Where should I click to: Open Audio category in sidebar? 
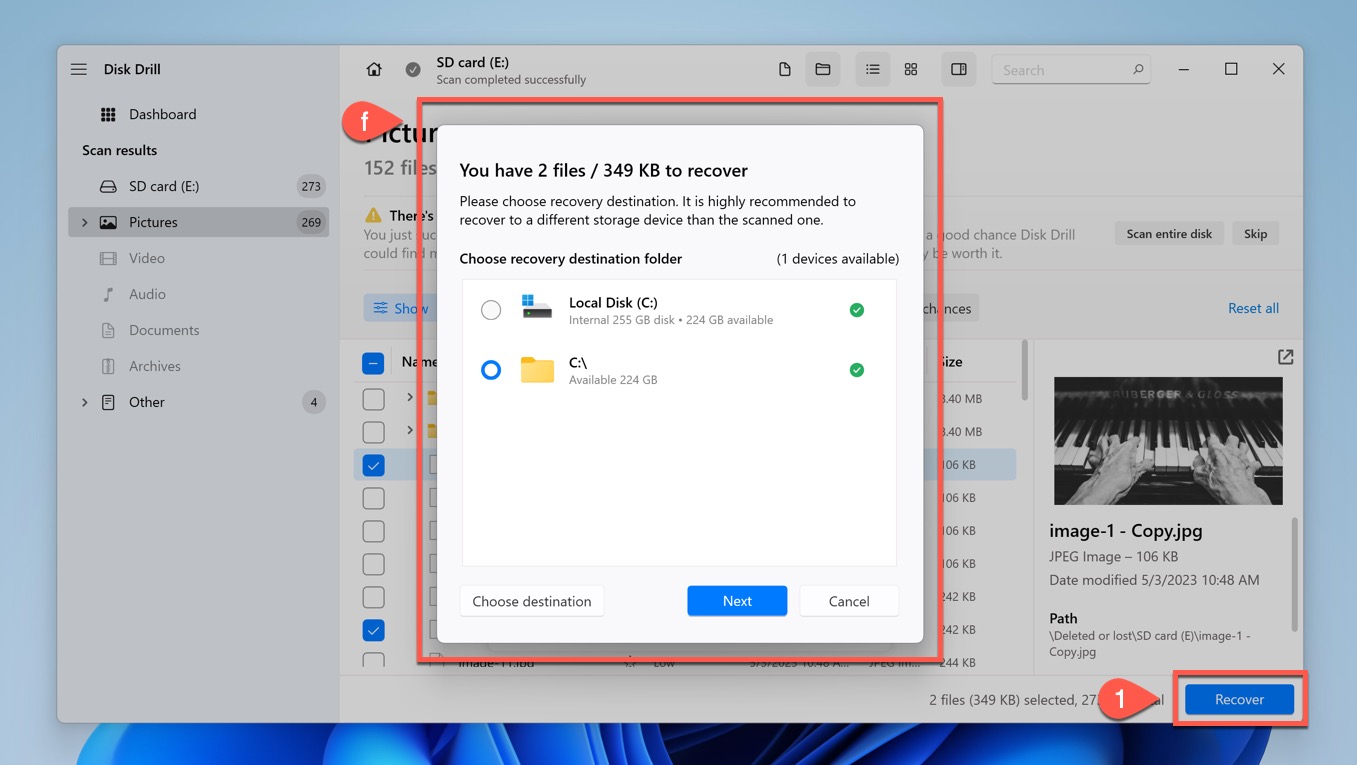pyautogui.click(x=198, y=294)
